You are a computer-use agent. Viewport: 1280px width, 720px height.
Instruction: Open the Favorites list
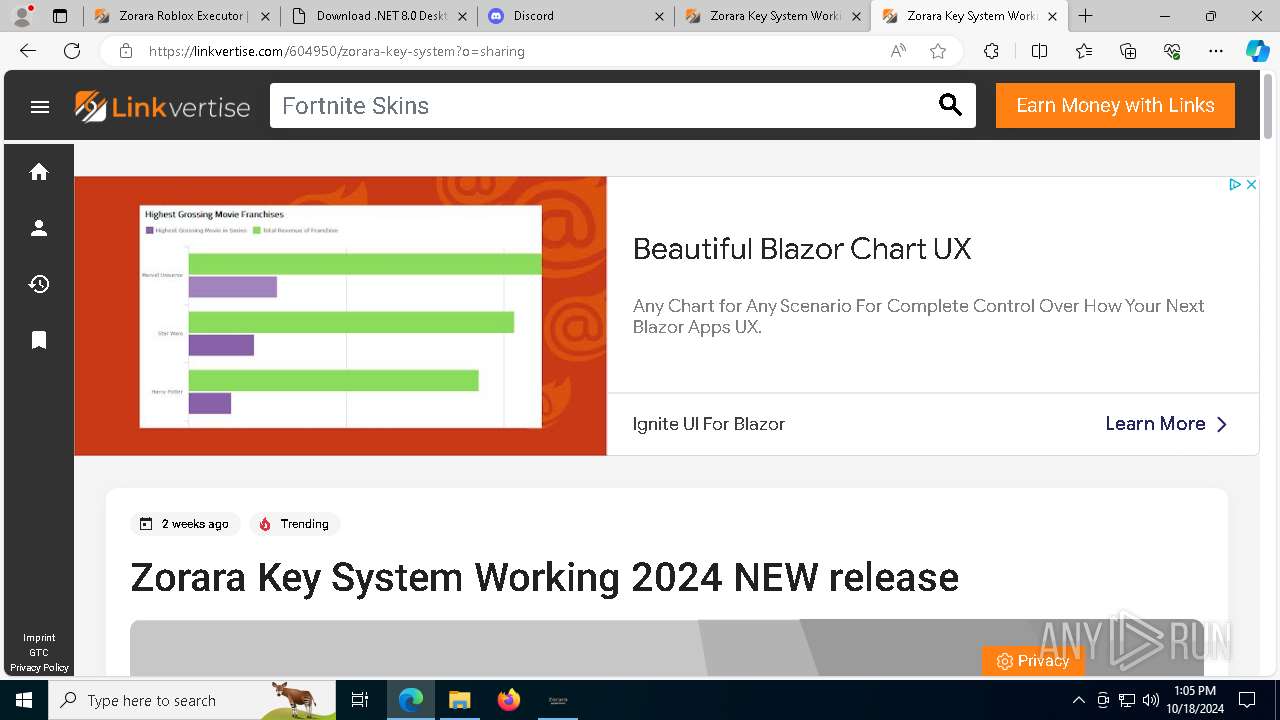pos(1084,51)
